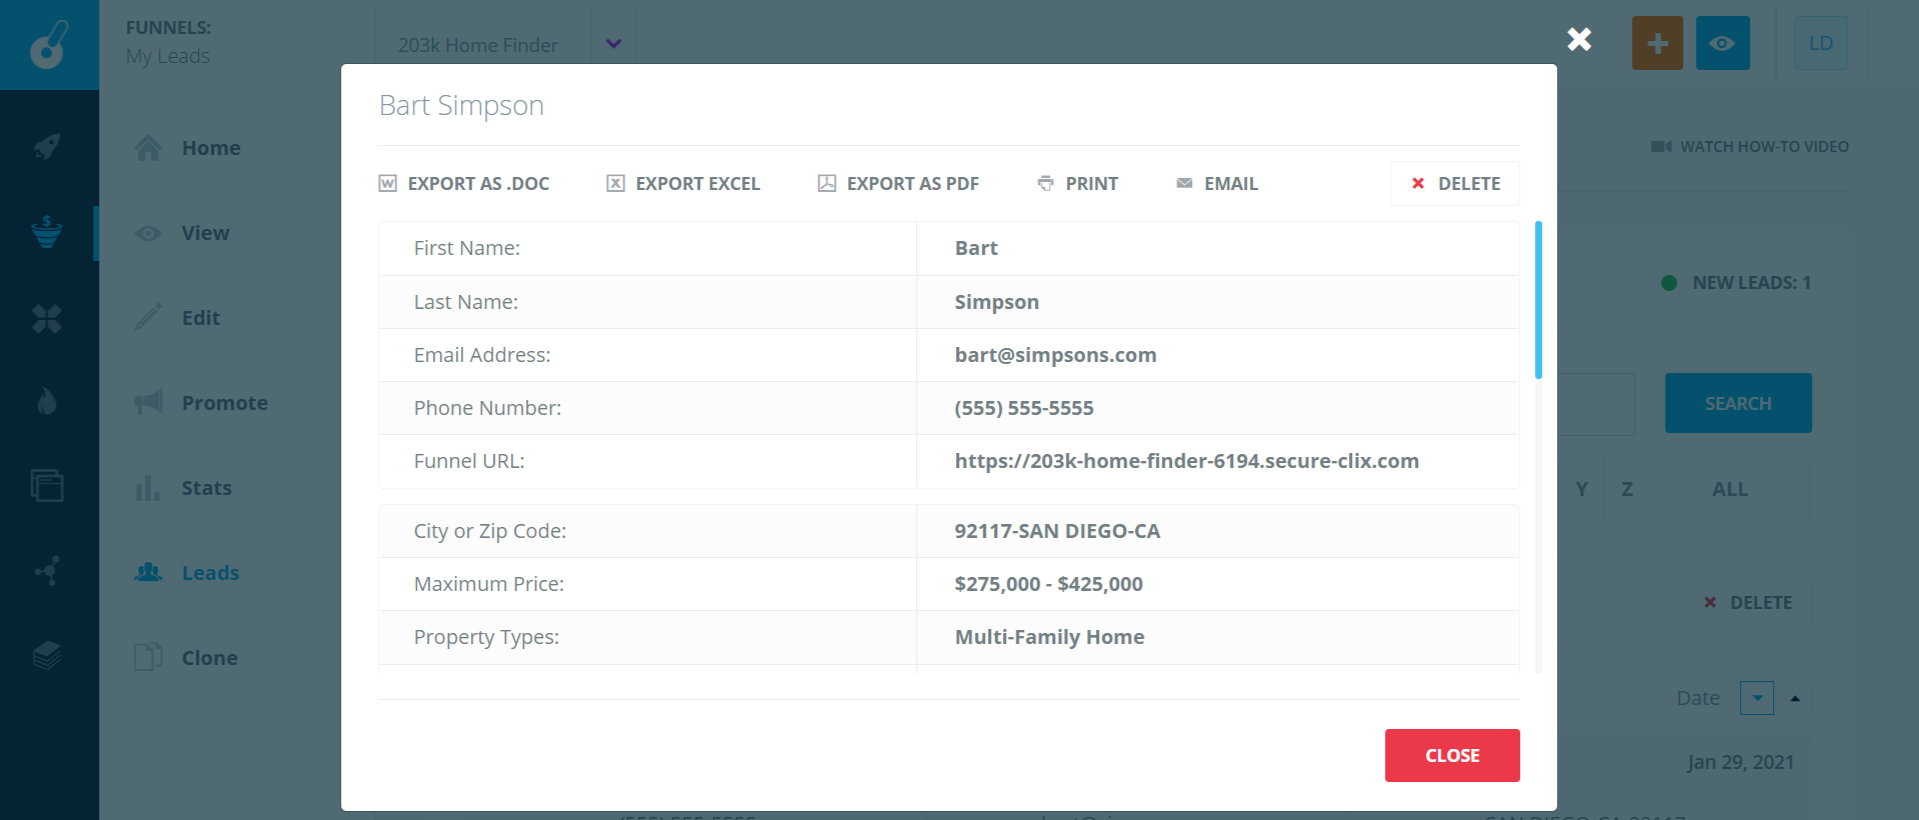Viewport: 1919px width, 820px height.
Task: Click the (555) 555-5555 phone number
Action: click(1024, 408)
